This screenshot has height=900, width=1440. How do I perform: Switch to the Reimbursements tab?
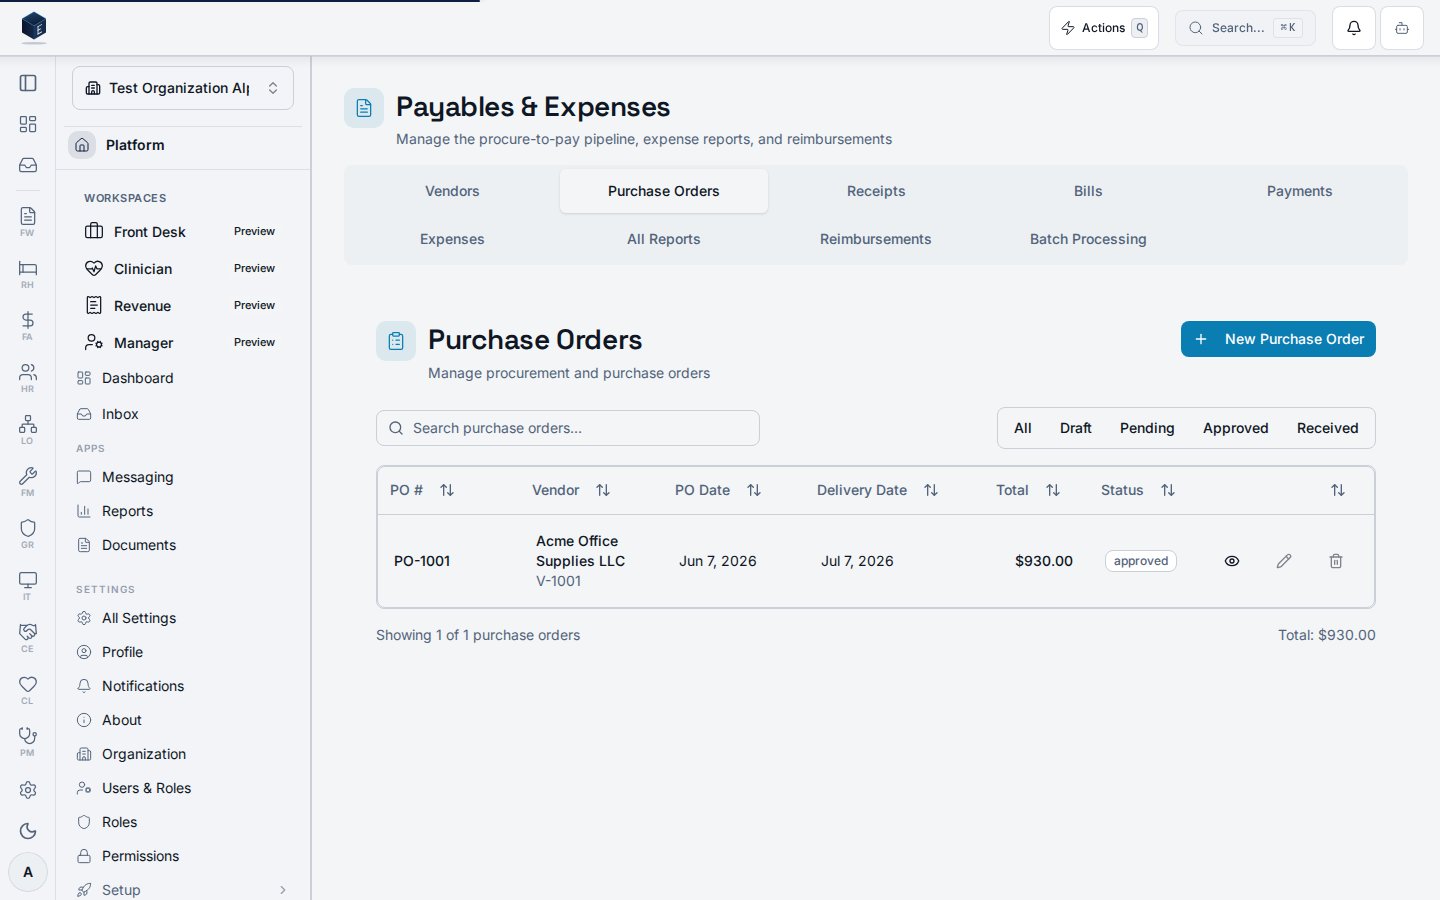[876, 239]
